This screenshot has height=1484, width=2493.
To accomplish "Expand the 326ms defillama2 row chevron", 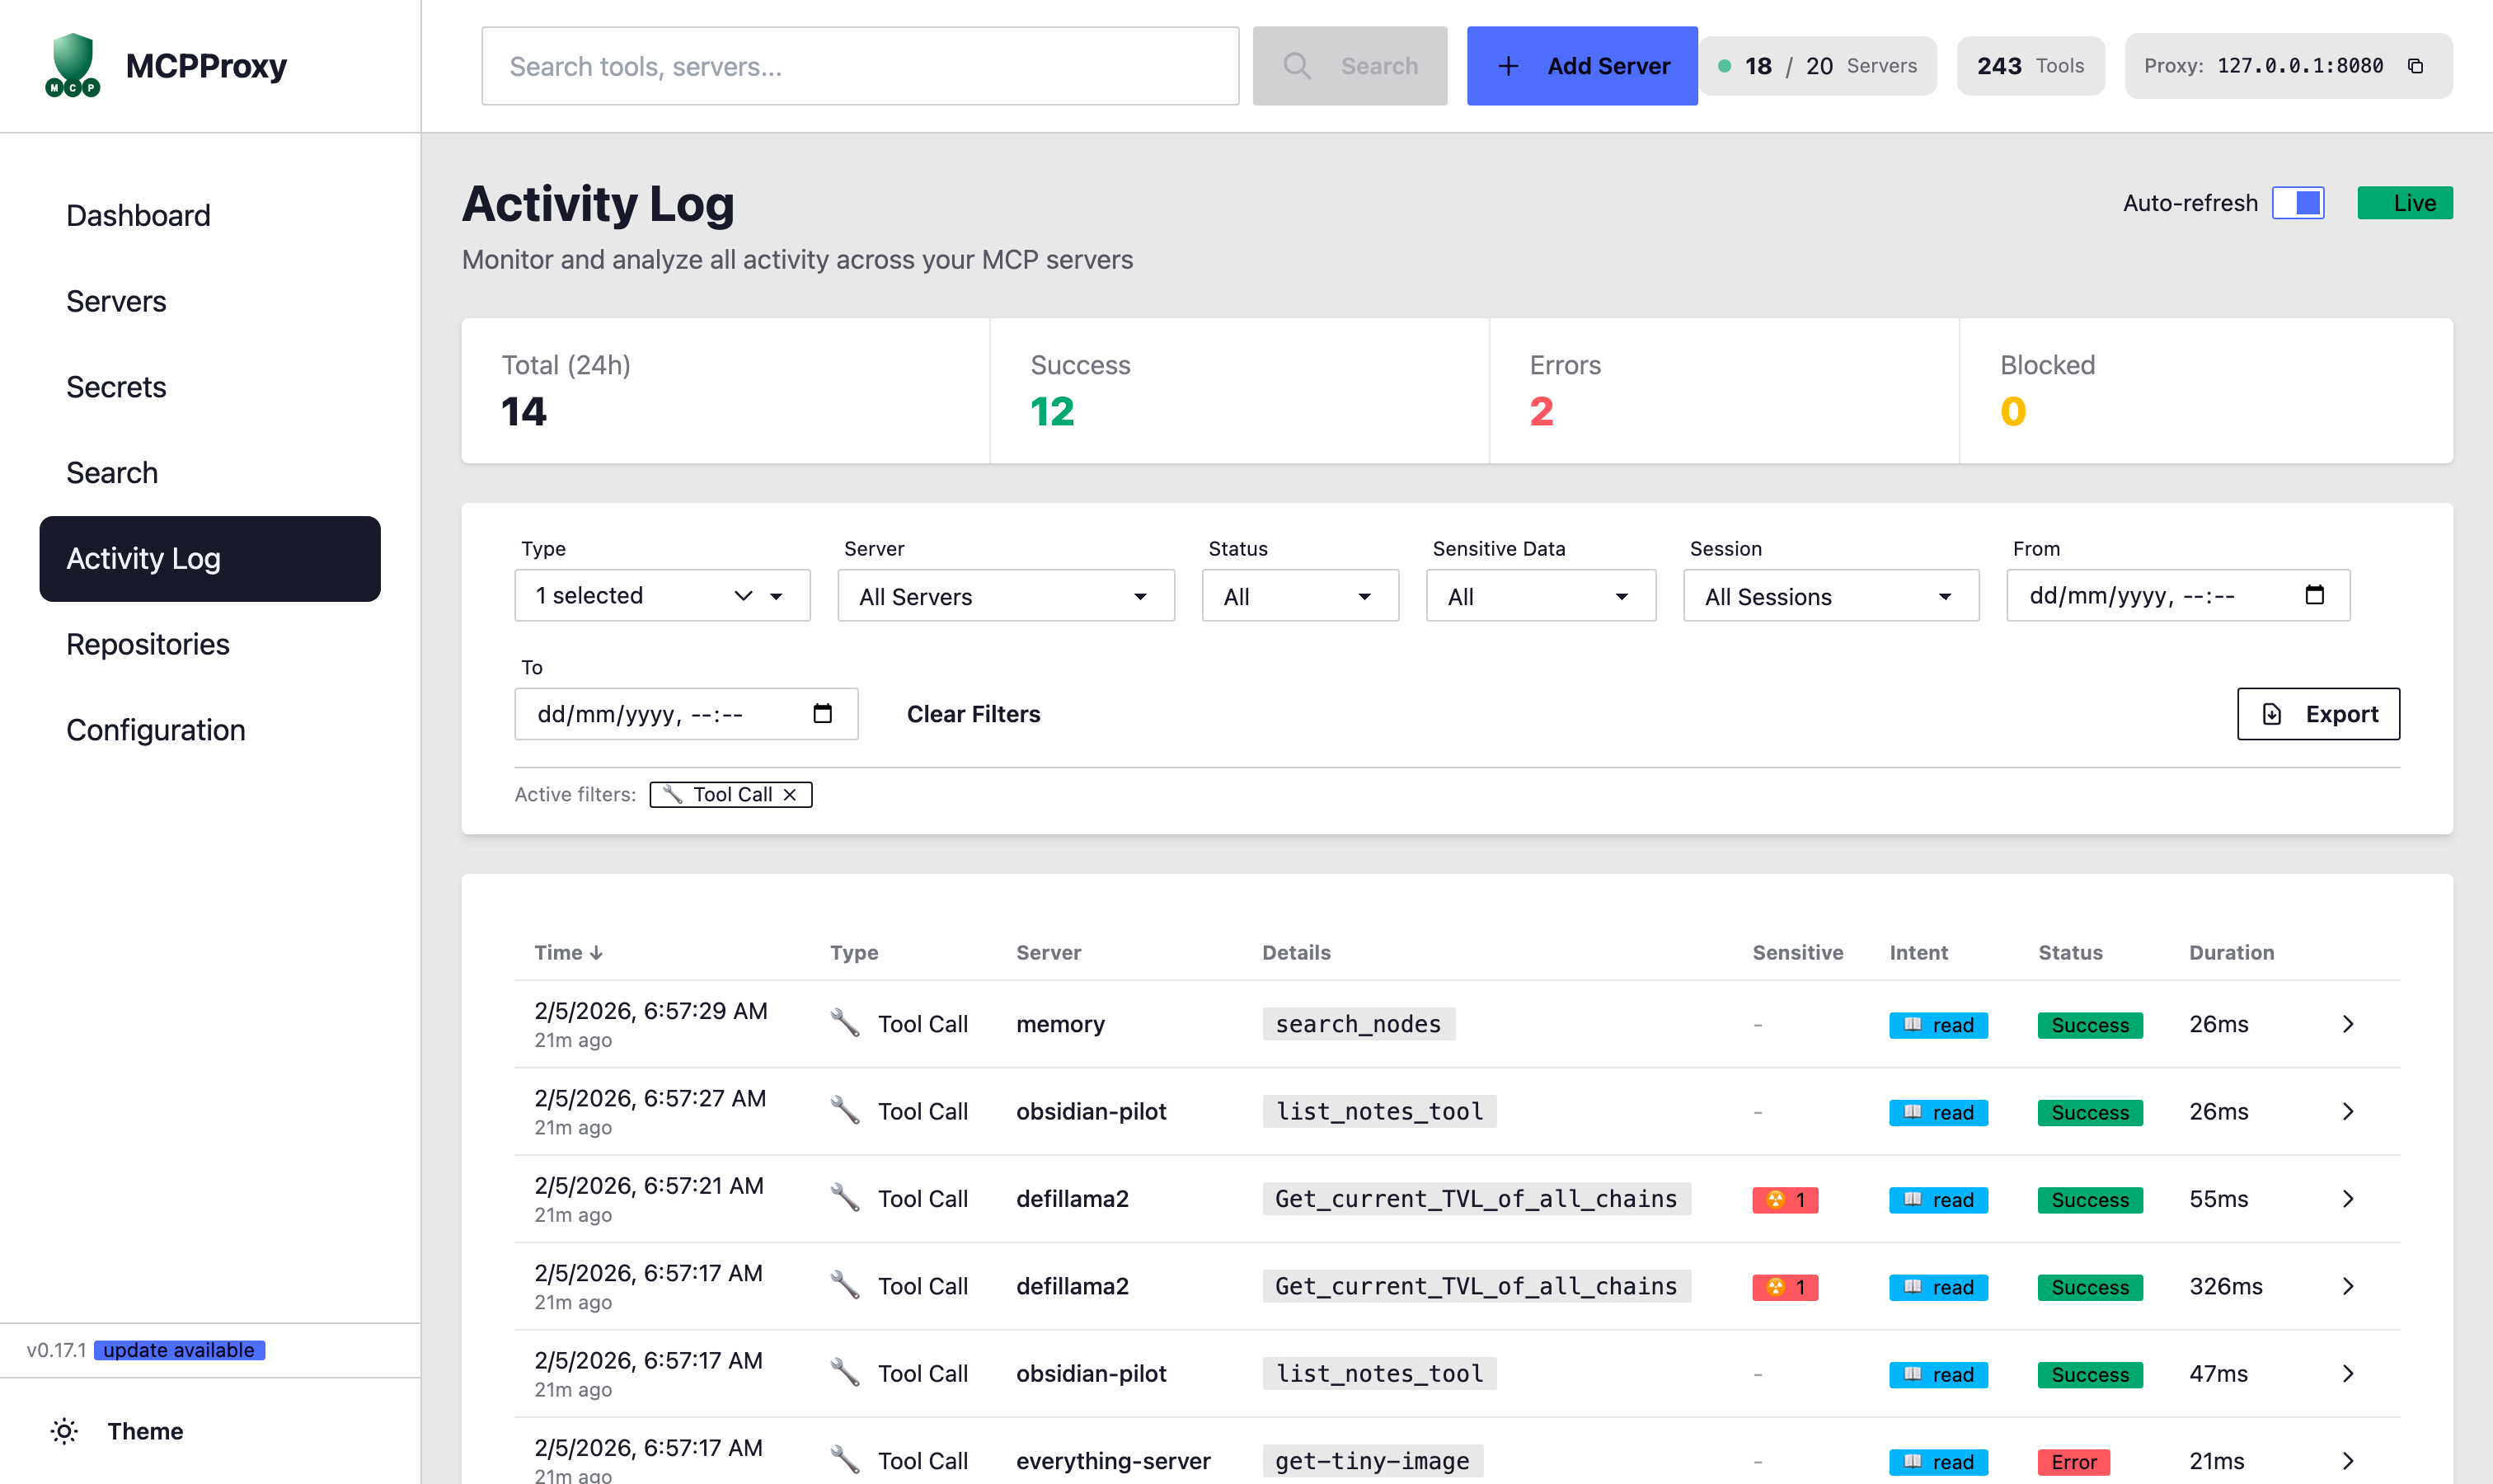I will (2347, 1286).
